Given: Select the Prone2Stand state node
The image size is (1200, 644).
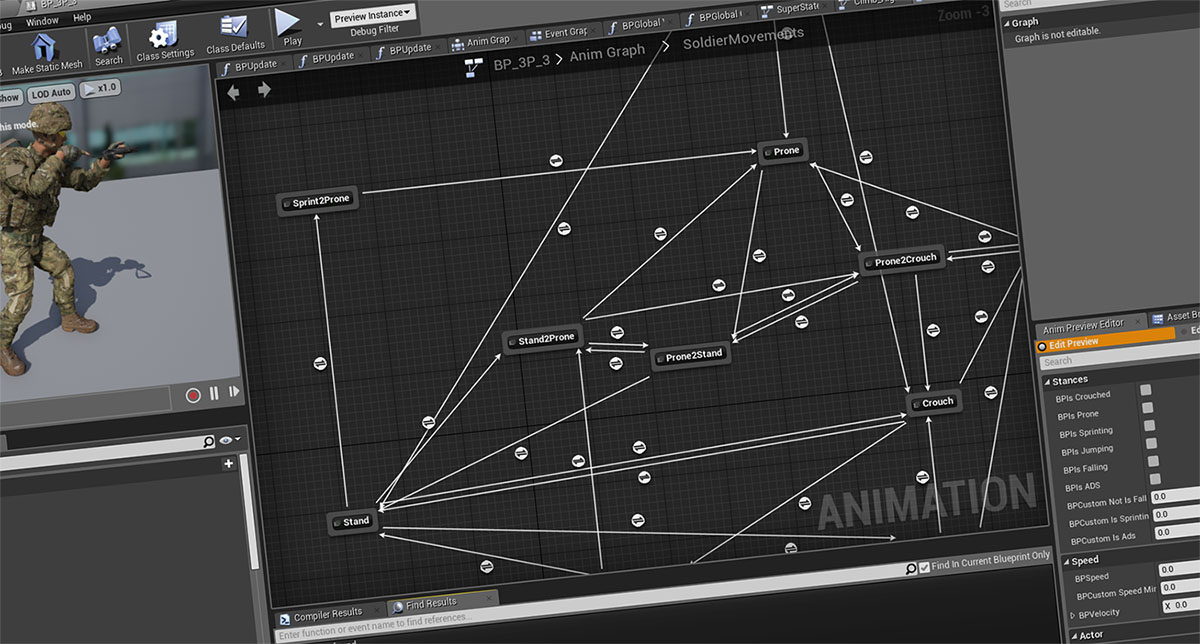Looking at the screenshot, I should click(689, 356).
